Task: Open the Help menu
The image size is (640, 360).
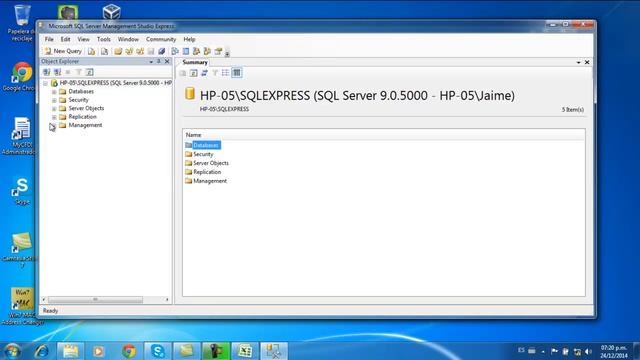Action: pyautogui.click(x=189, y=39)
